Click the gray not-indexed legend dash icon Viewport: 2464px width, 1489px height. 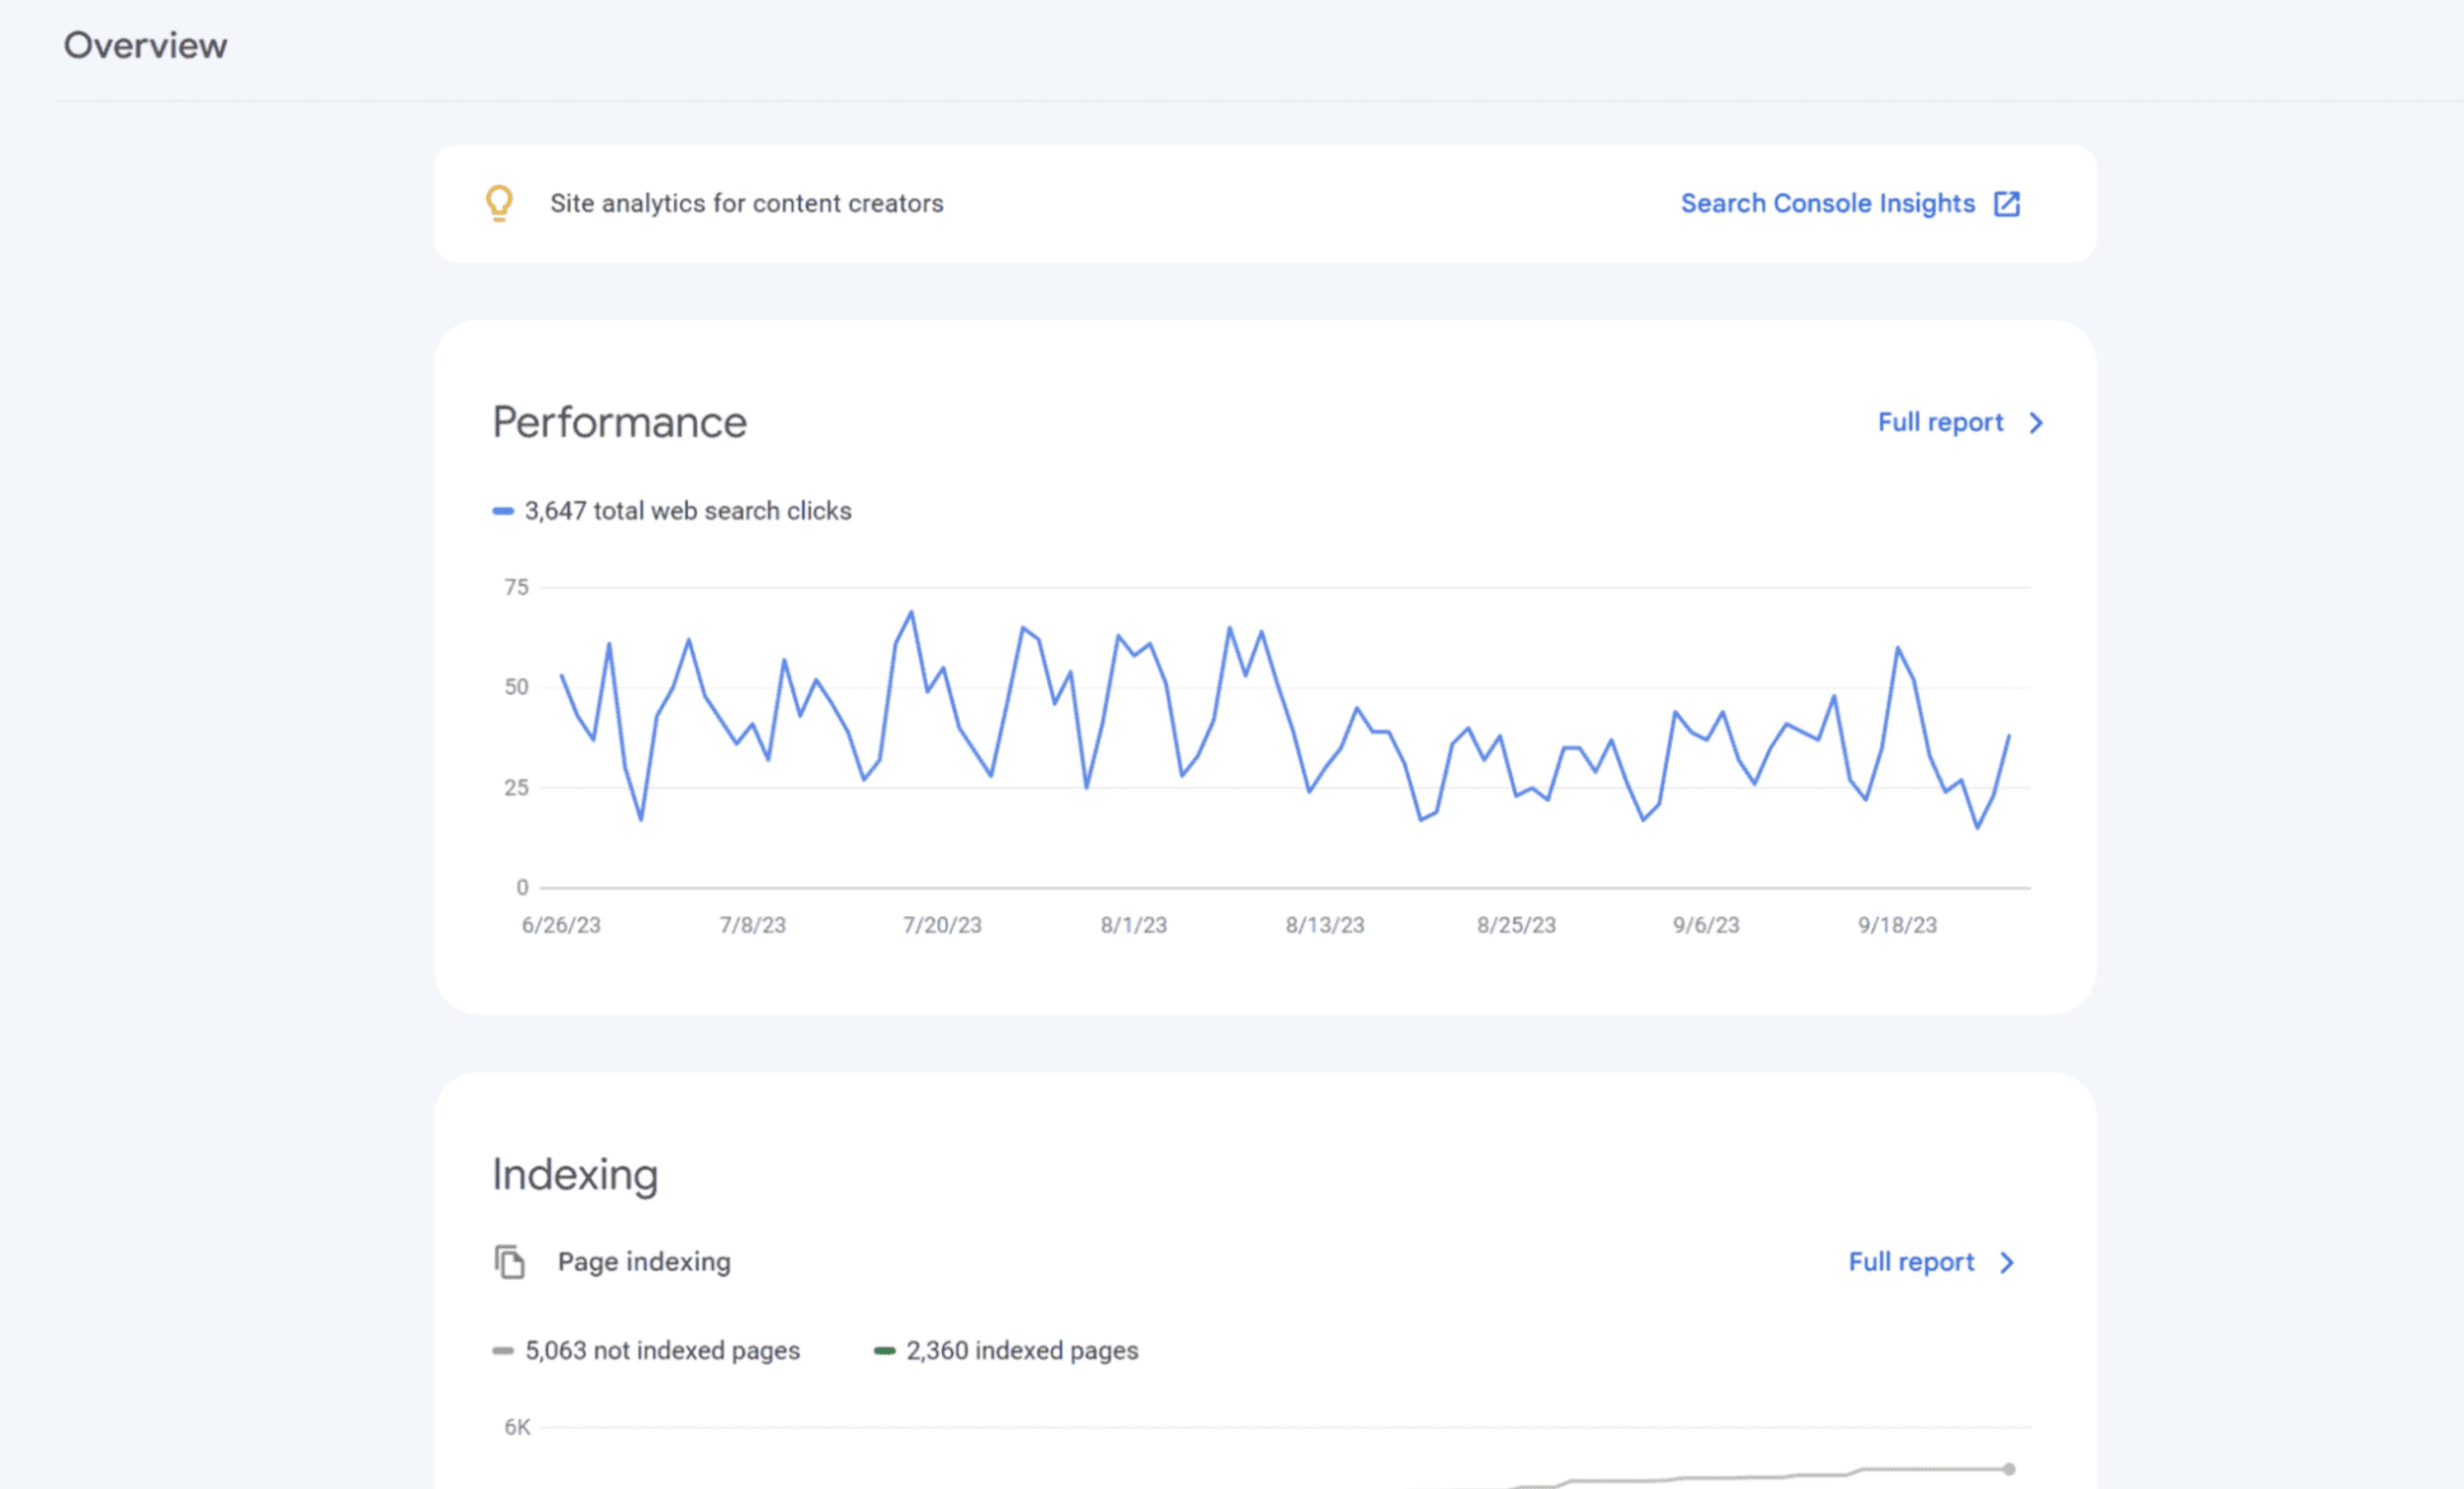coord(503,1349)
